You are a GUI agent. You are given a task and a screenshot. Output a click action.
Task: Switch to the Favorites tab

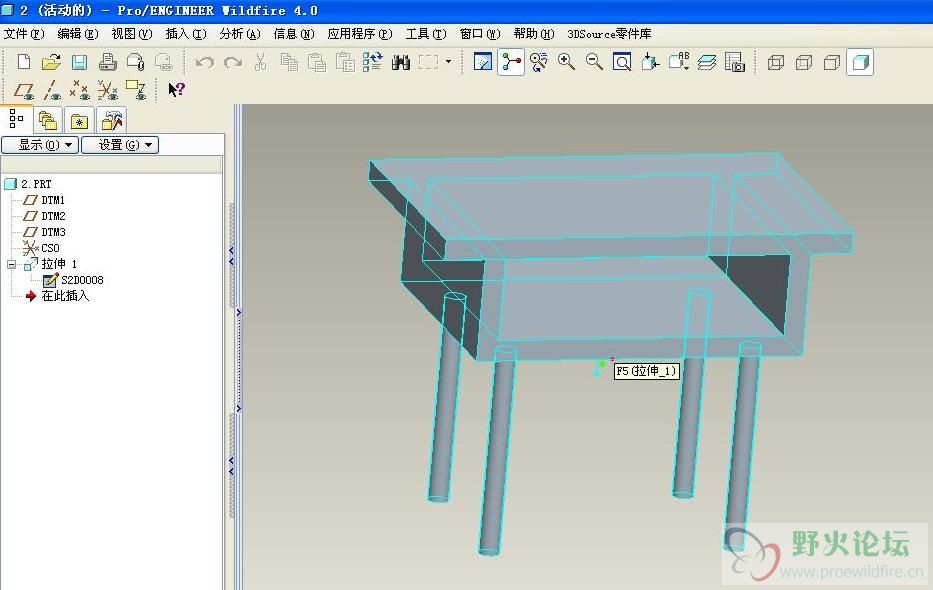point(79,121)
